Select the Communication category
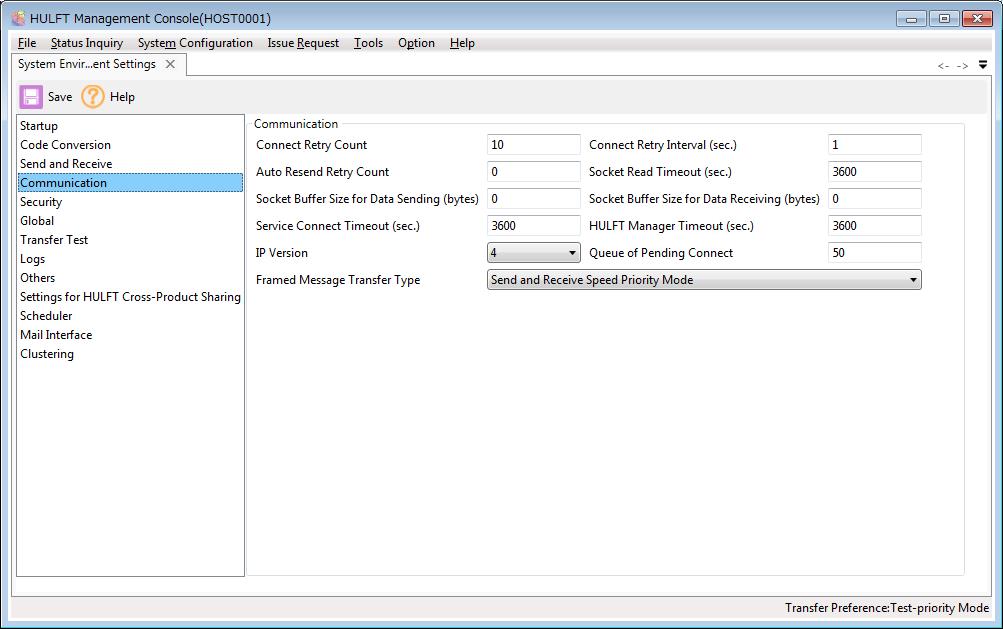 click(x=130, y=182)
